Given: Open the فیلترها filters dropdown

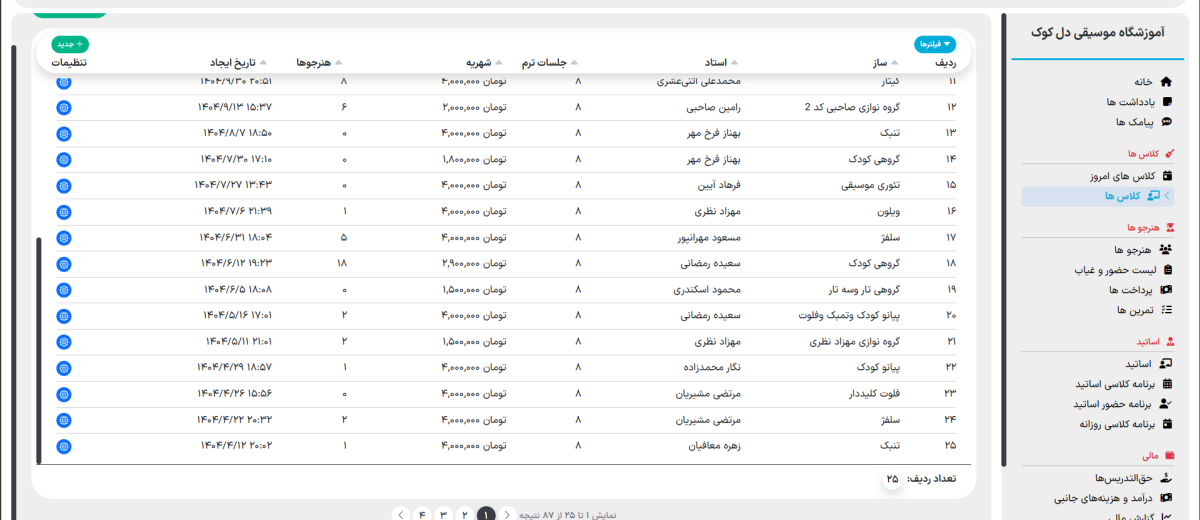Looking at the screenshot, I should click(935, 44).
